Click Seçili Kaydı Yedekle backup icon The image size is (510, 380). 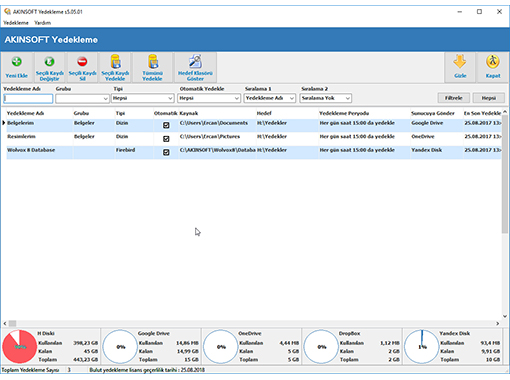pos(115,61)
